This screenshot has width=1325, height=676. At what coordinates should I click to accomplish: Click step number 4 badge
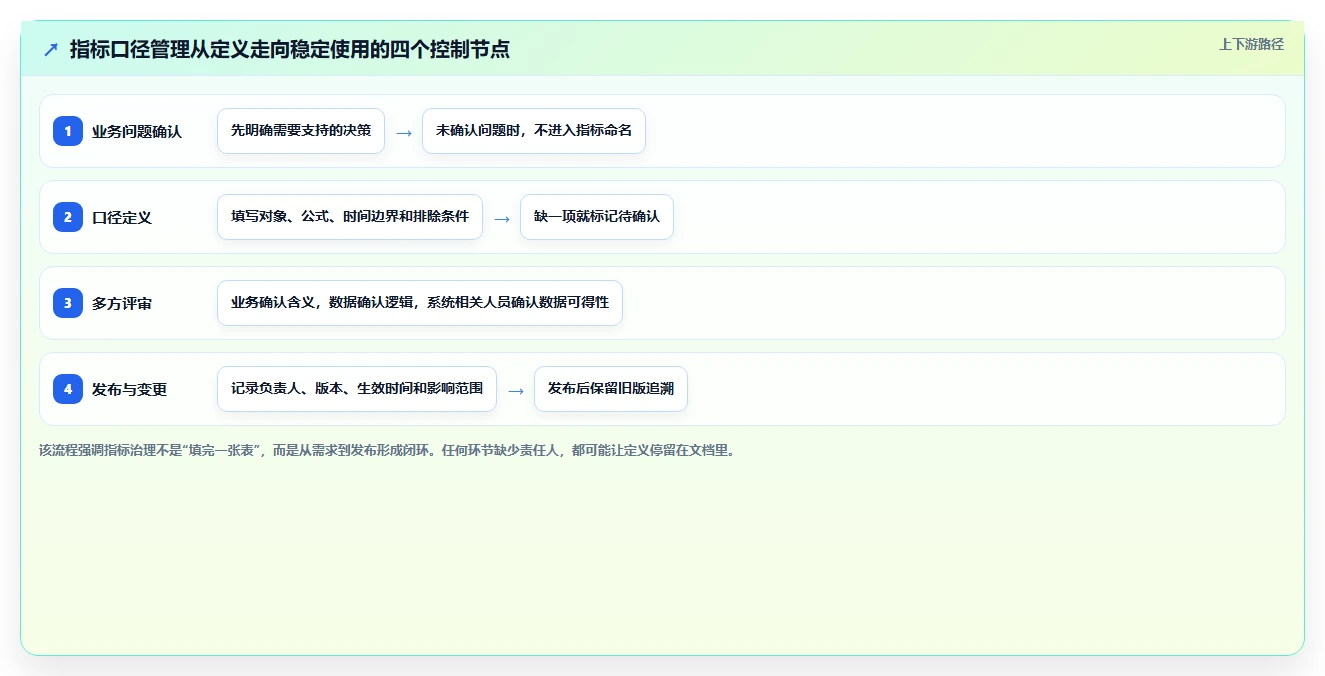(68, 389)
